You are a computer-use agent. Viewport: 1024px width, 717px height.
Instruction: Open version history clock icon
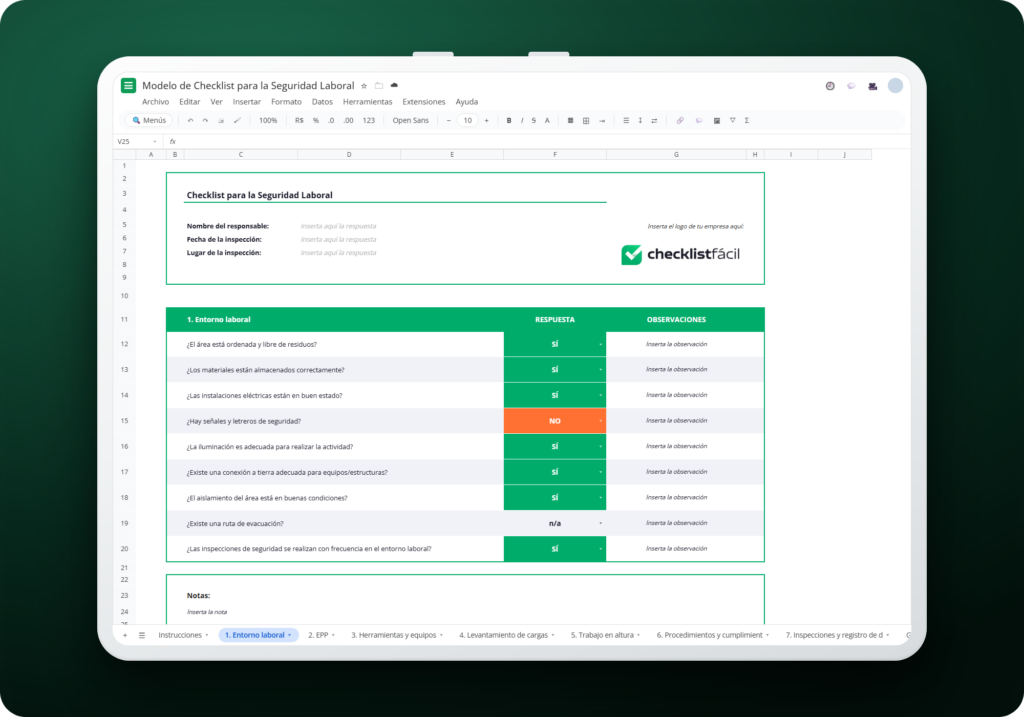(x=830, y=86)
